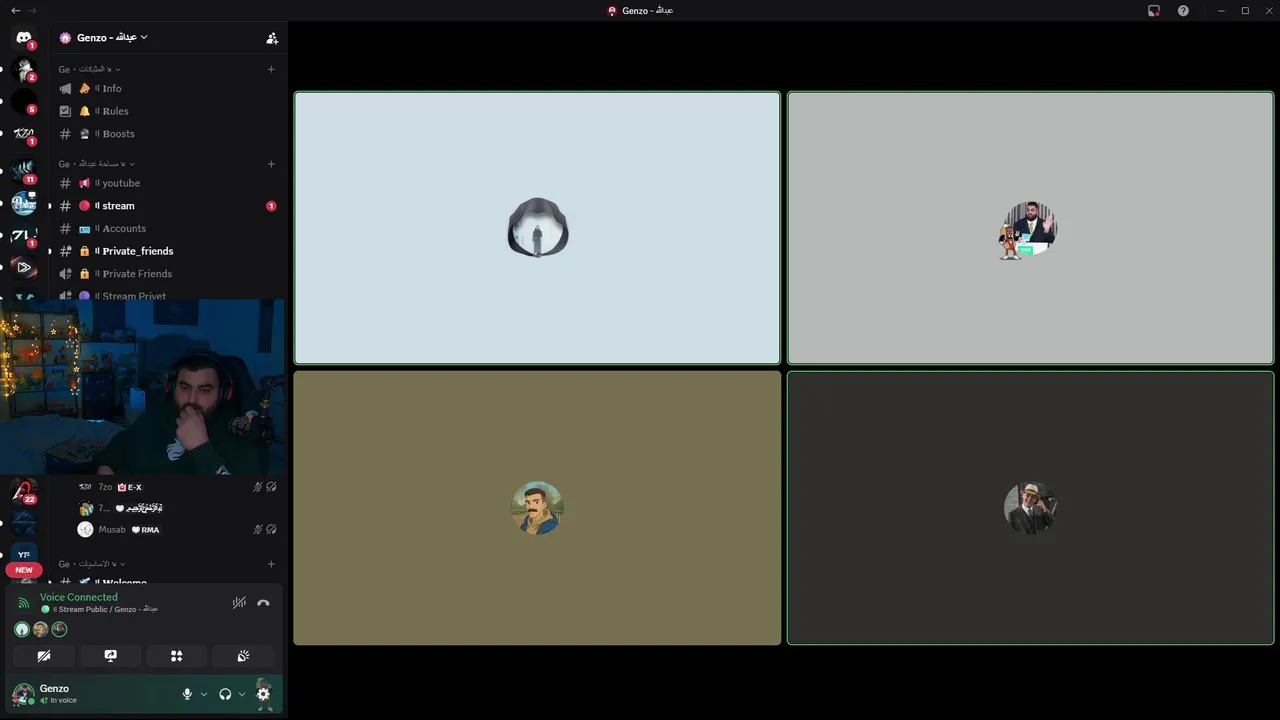Join the Private Friends voice channel
Viewport: 1280px width, 720px height.
pyautogui.click(x=167, y=274)
